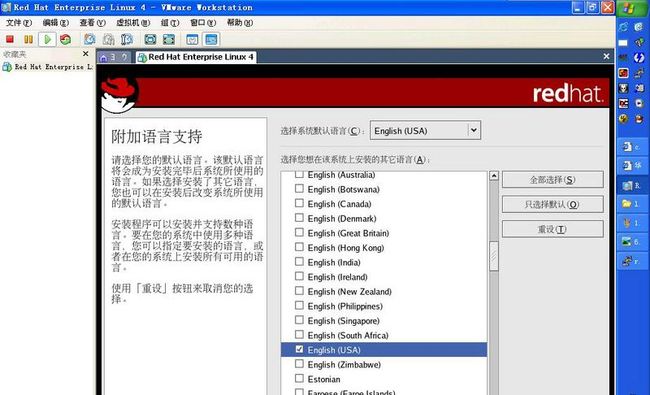Select Red Hat Enterprise Linux in favorites list
This screenshot has width=650, height=395.
48,67
